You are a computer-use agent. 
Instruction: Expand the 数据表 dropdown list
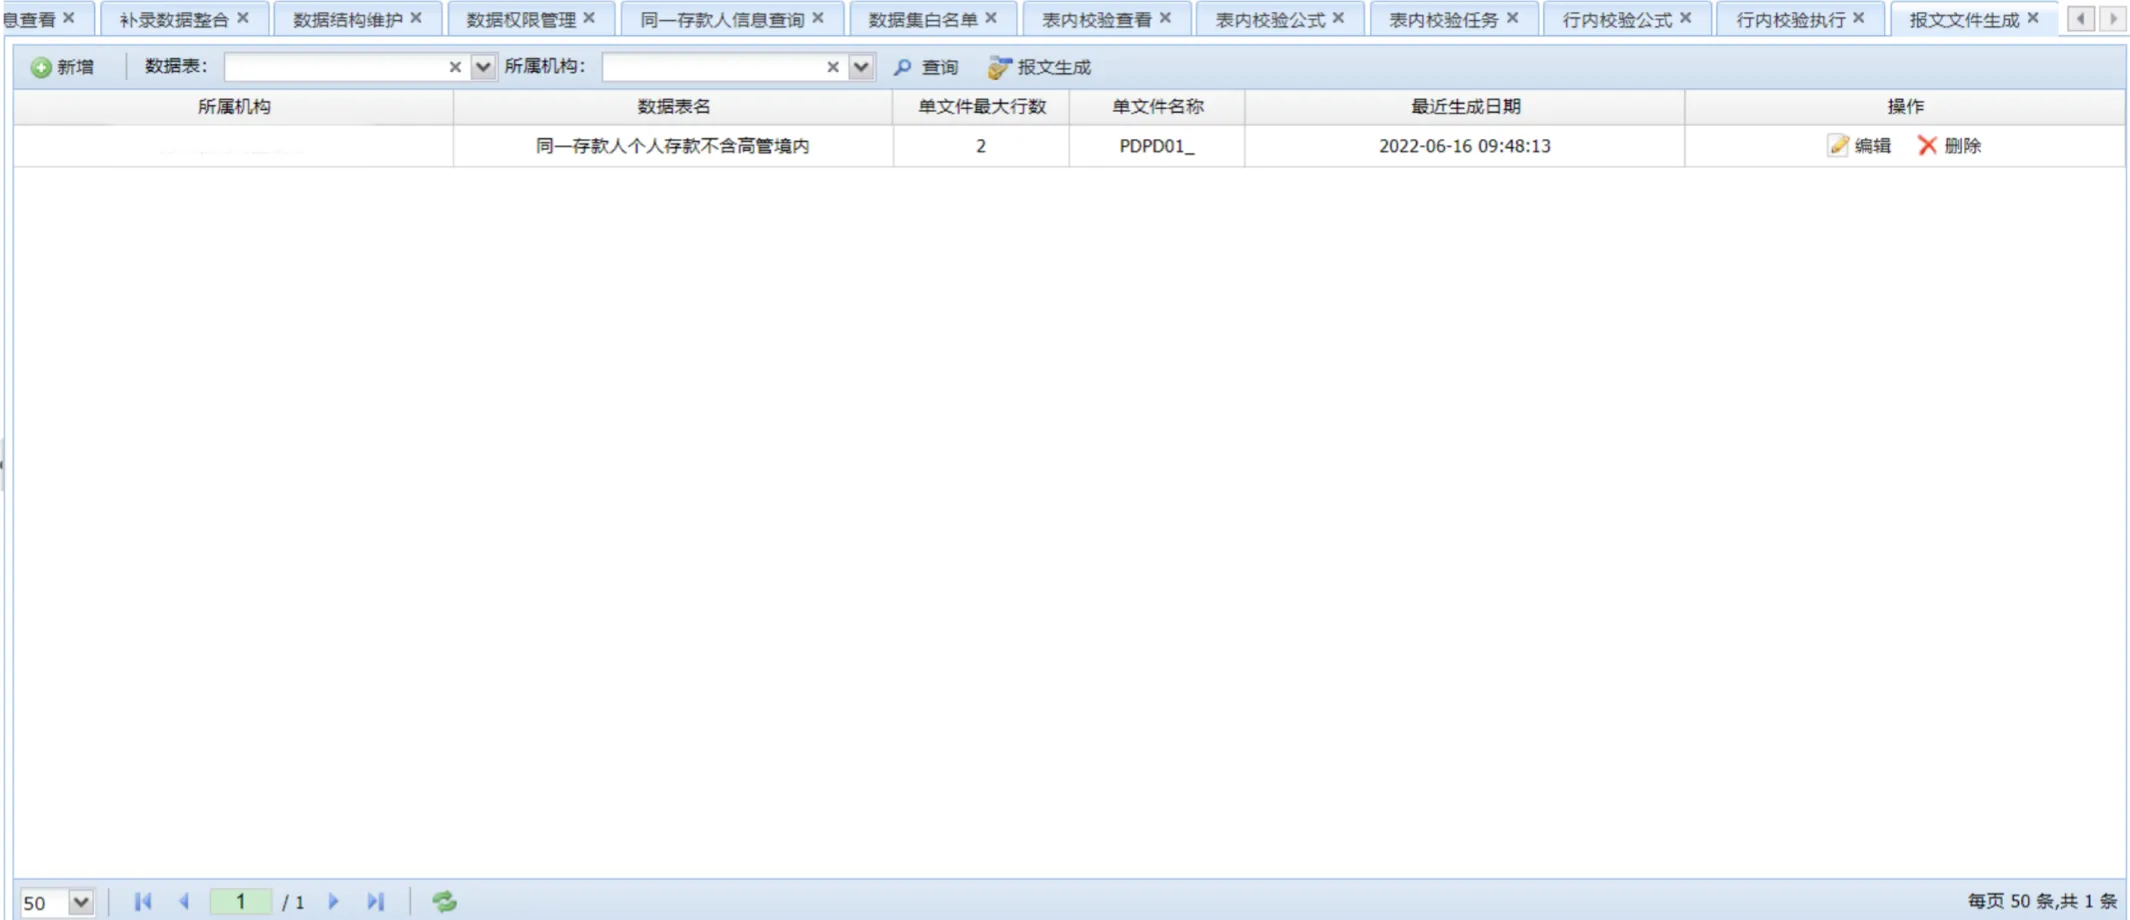(483, 67)
